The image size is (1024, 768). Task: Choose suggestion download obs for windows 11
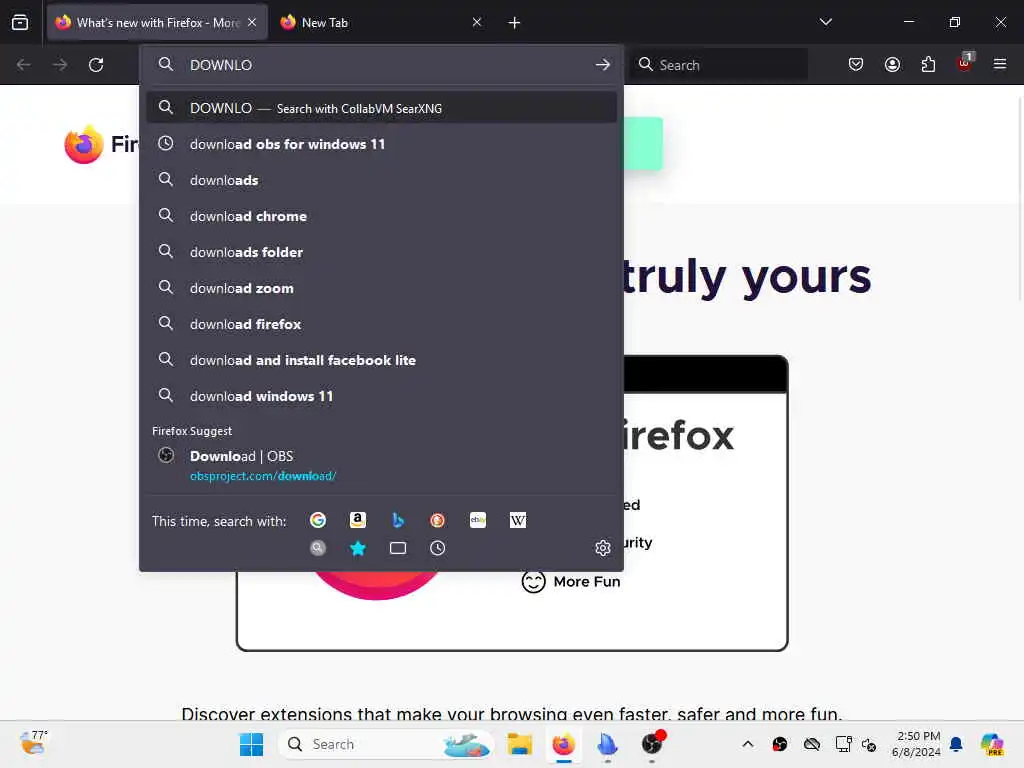point(381,144)
